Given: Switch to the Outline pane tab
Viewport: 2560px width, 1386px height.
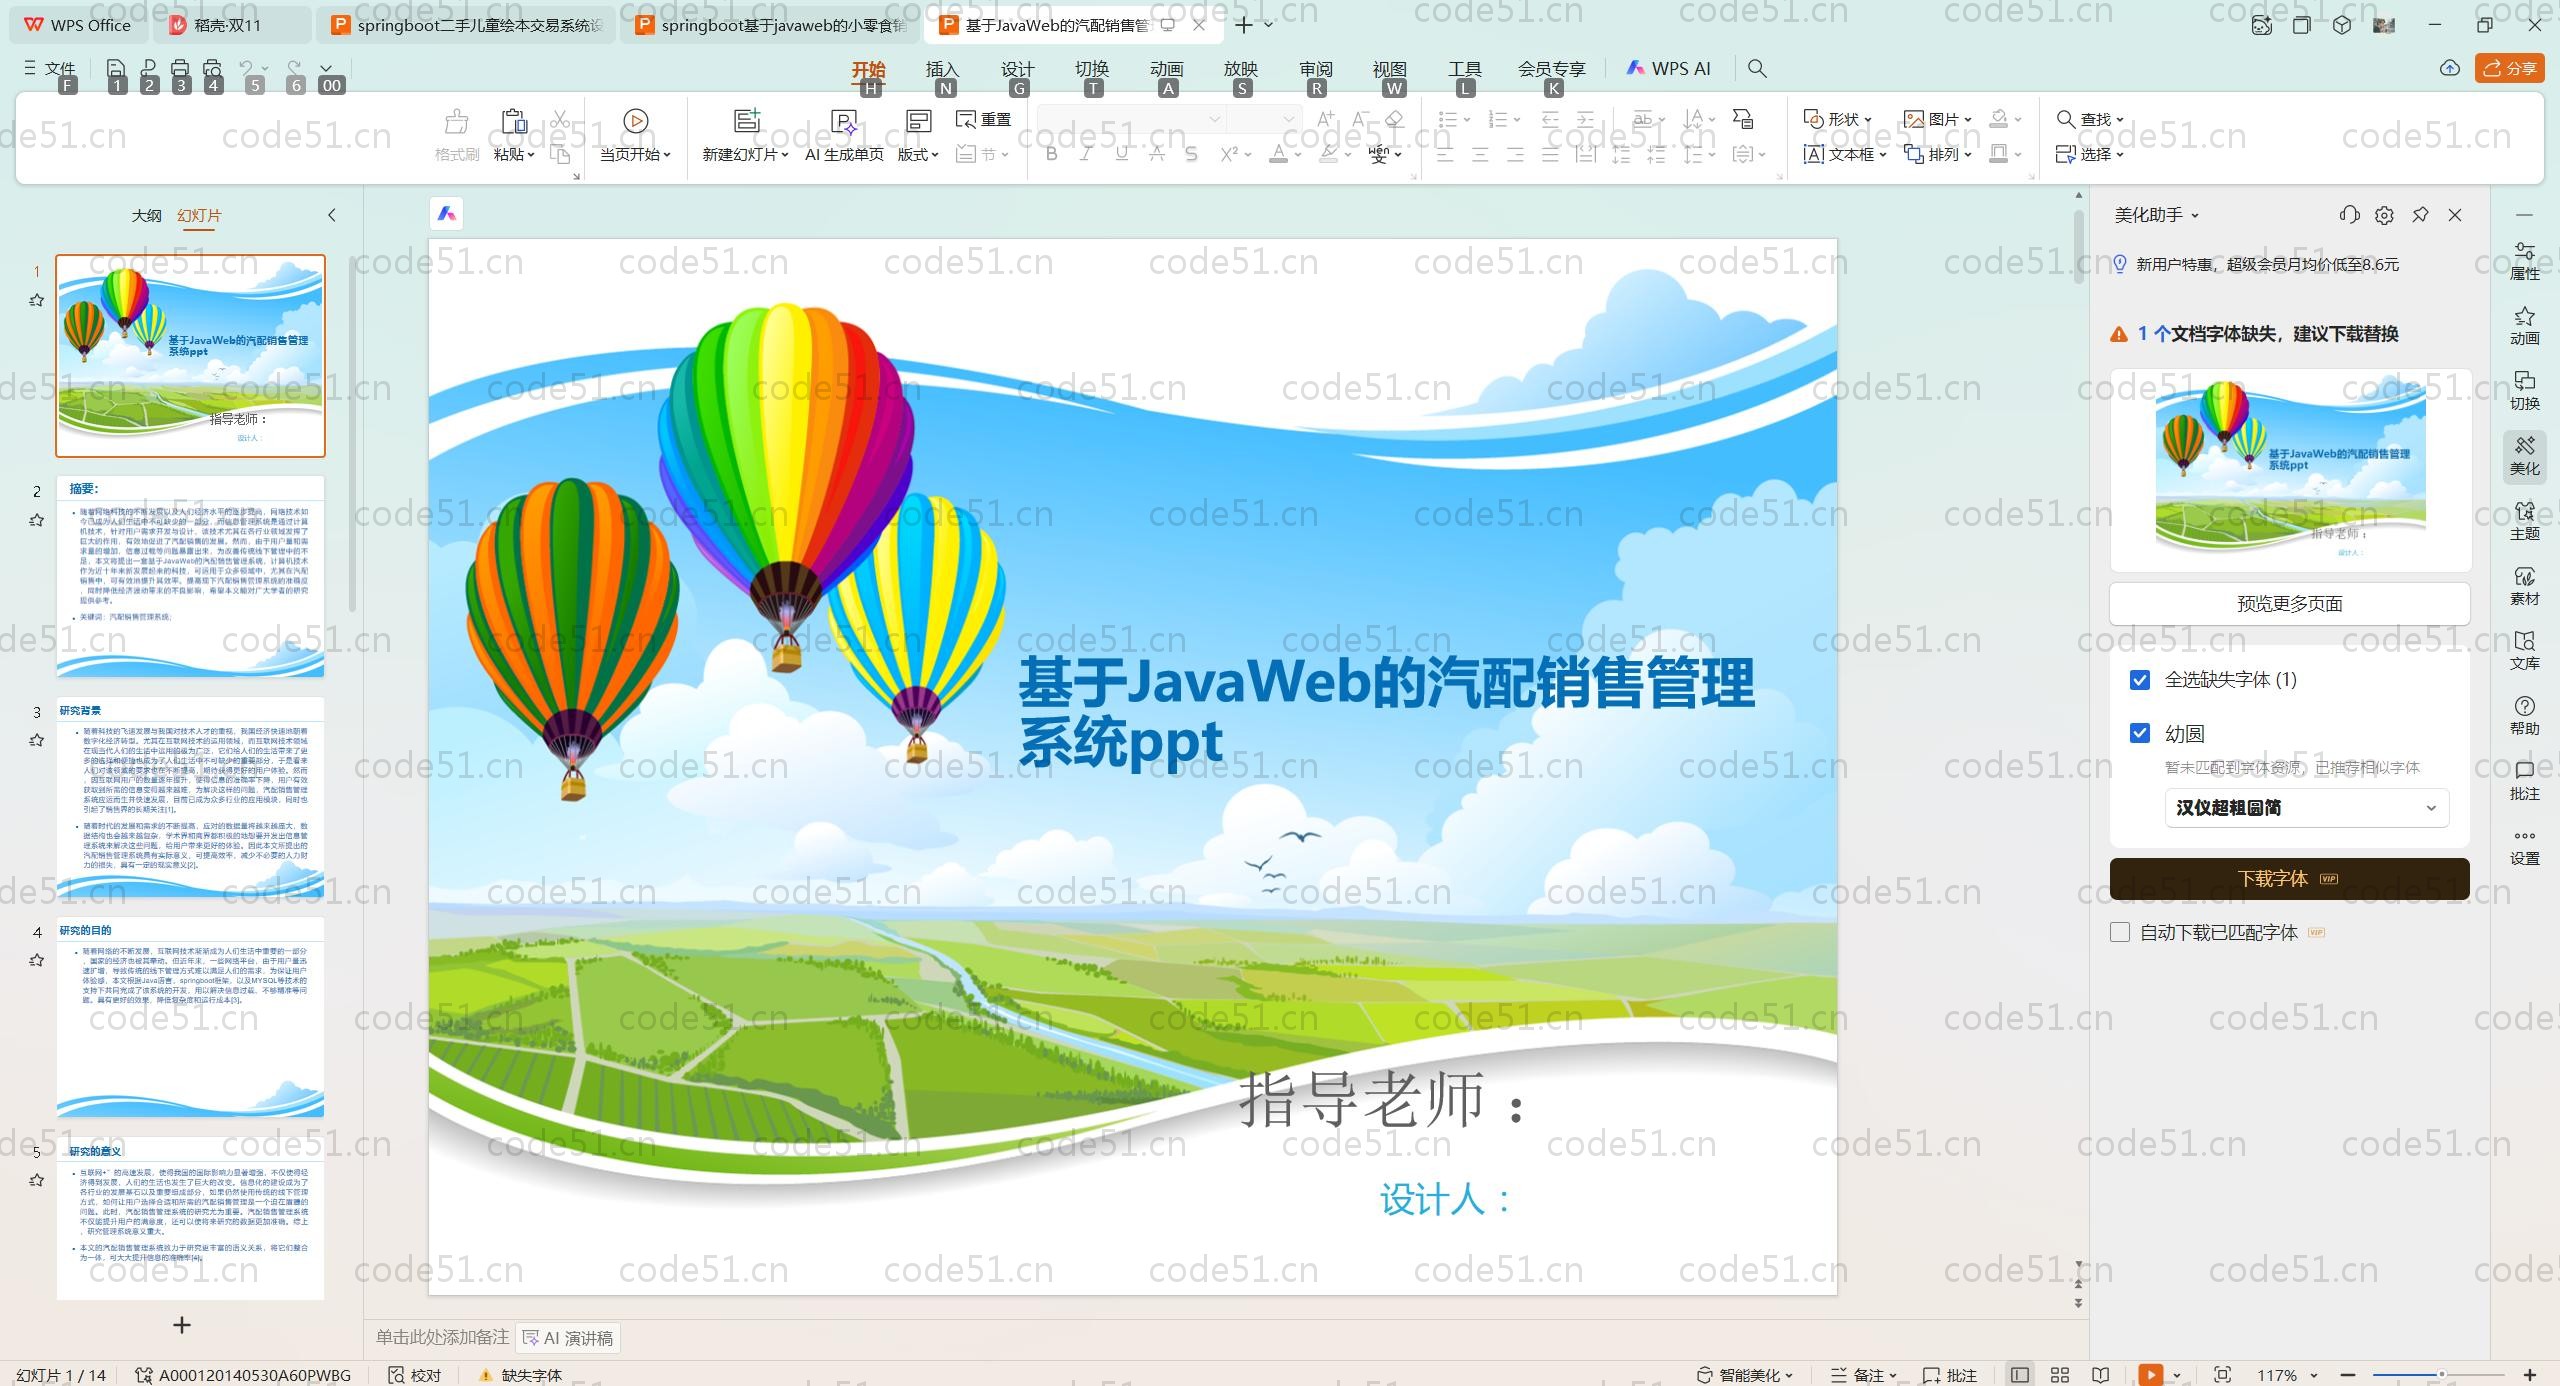Looking at the screenshot, I should point(146,215).
